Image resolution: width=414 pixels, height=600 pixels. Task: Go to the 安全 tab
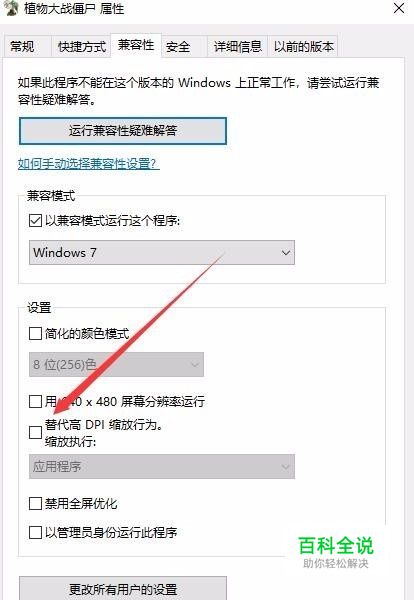(178, 47)
